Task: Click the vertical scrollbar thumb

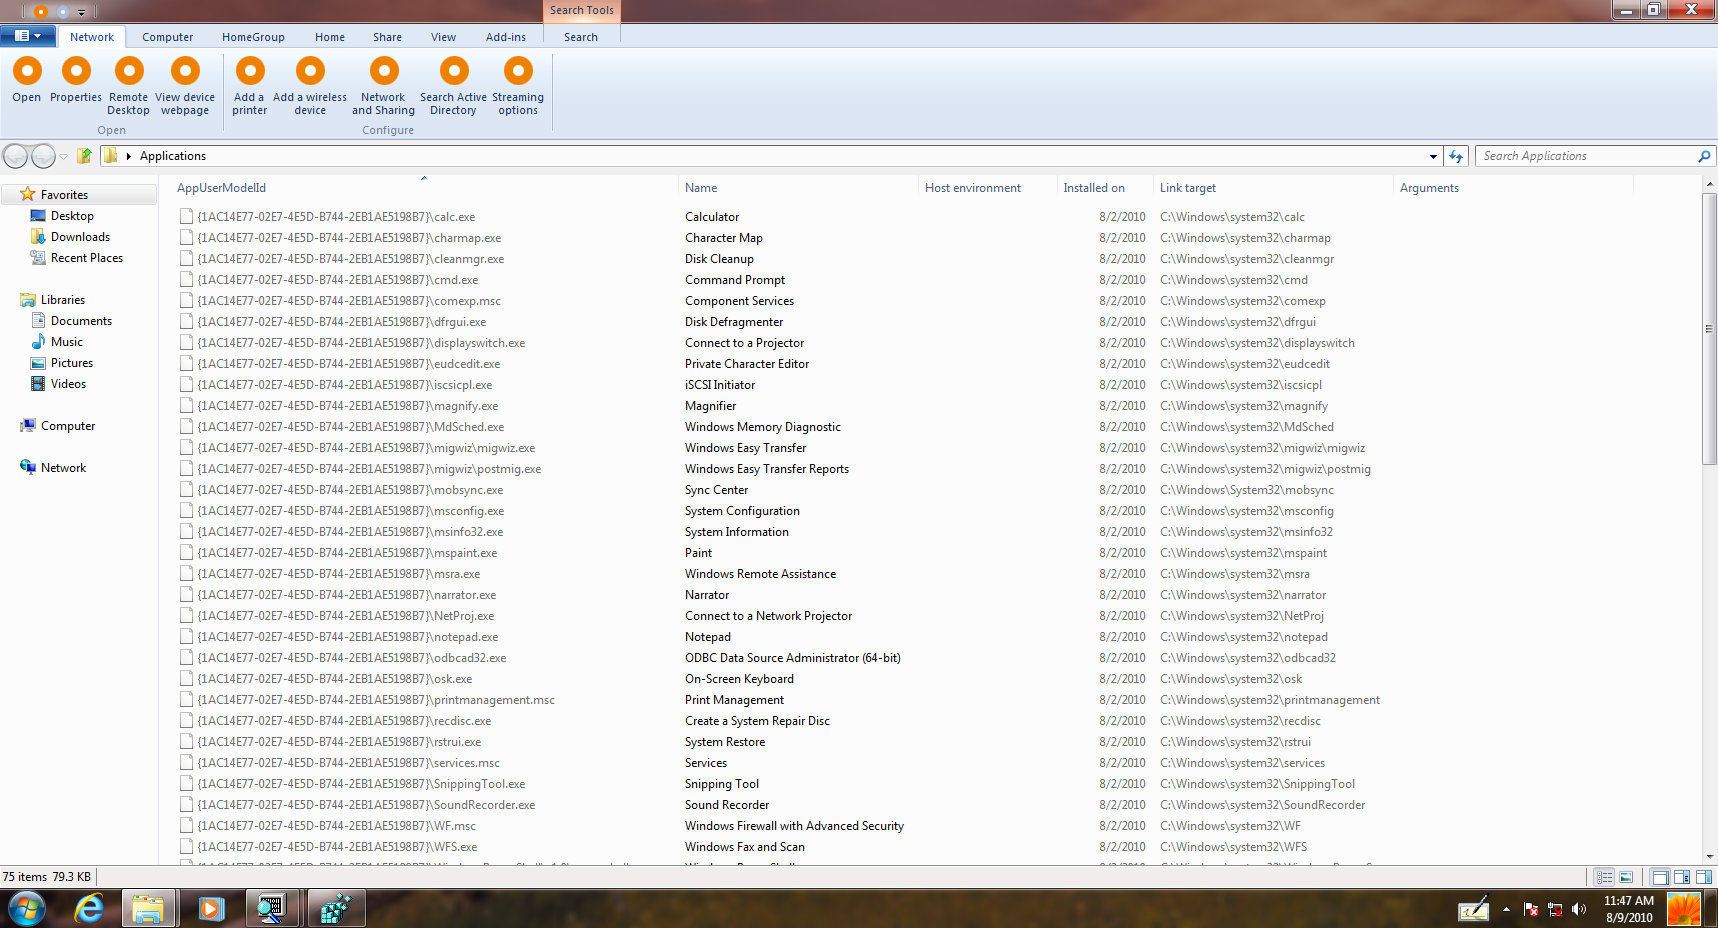Action: (1709, 328)
